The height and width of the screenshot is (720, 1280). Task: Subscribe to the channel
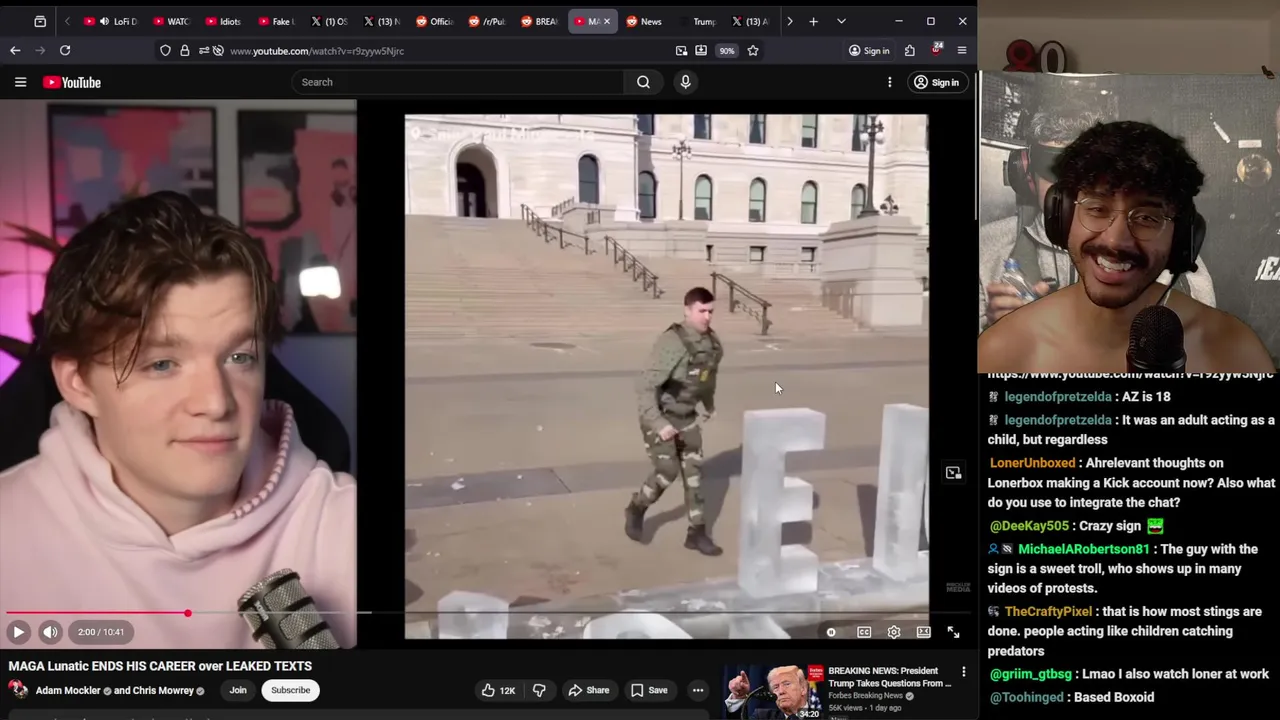pos(290,690)
